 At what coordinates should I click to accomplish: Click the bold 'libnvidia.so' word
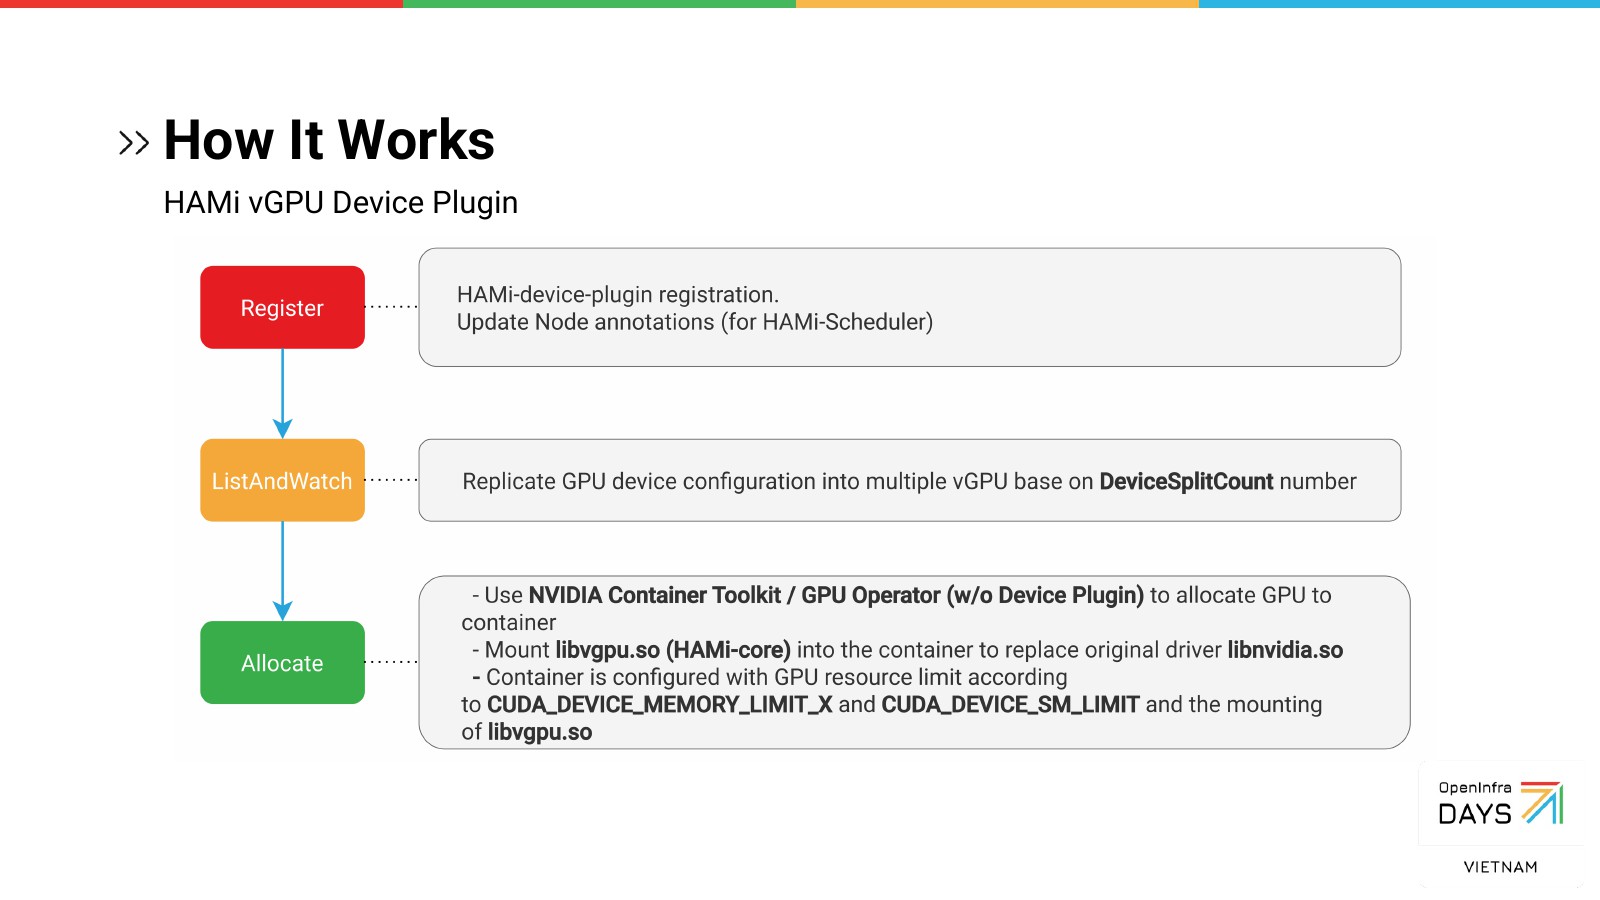(x=1285, y=650)
